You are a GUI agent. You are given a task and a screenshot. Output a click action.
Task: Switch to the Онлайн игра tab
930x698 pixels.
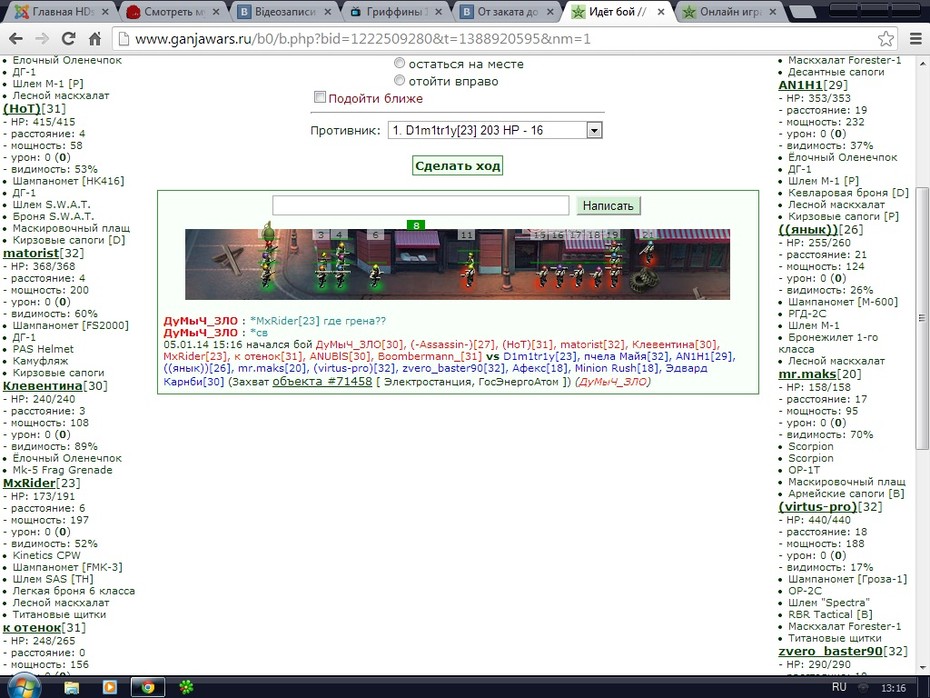[730, 12]
